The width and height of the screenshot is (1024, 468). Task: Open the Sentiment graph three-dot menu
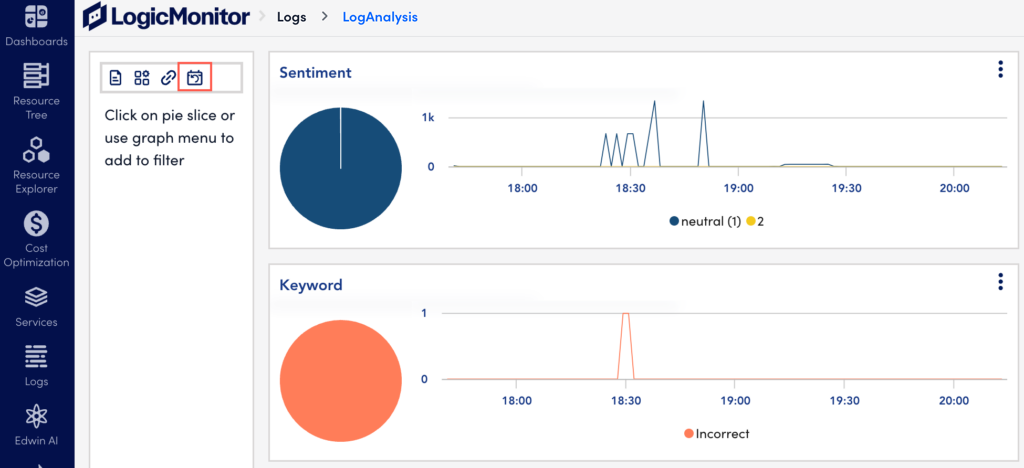[999, 69]
